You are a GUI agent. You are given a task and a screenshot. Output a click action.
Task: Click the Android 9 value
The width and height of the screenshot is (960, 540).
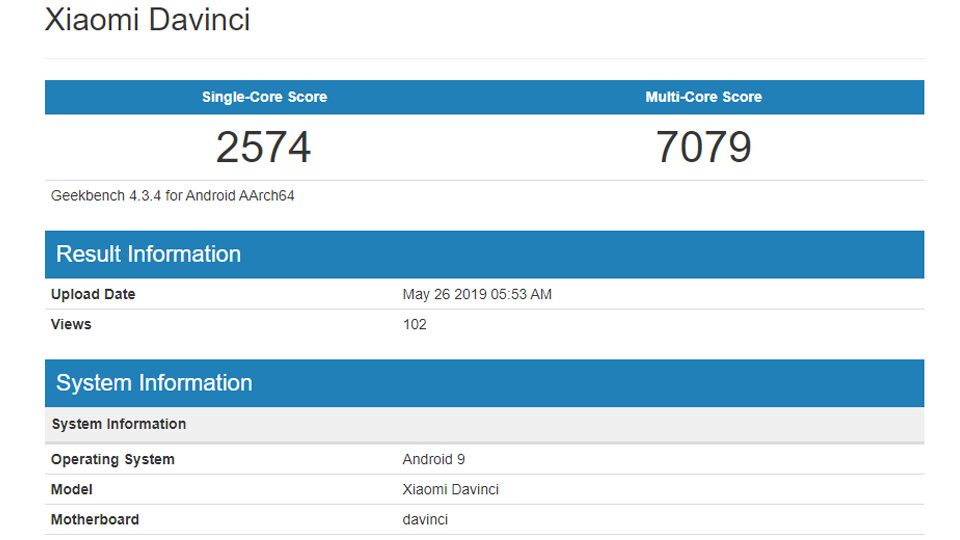coord(433,459)
